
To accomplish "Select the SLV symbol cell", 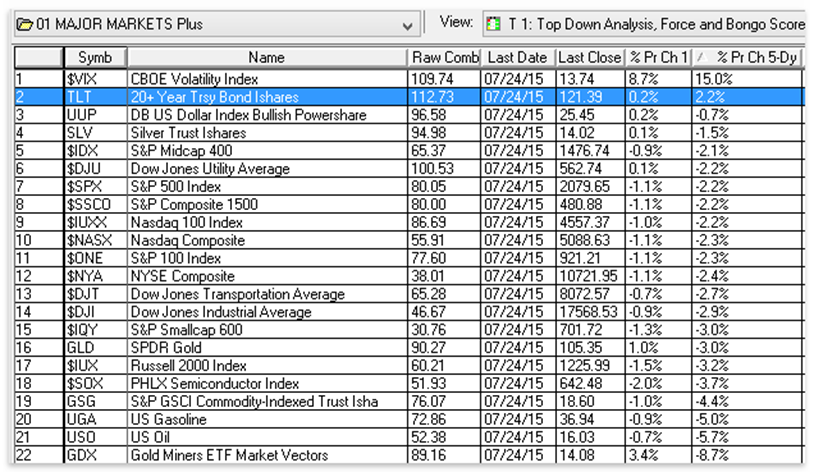I will (96, 133).
